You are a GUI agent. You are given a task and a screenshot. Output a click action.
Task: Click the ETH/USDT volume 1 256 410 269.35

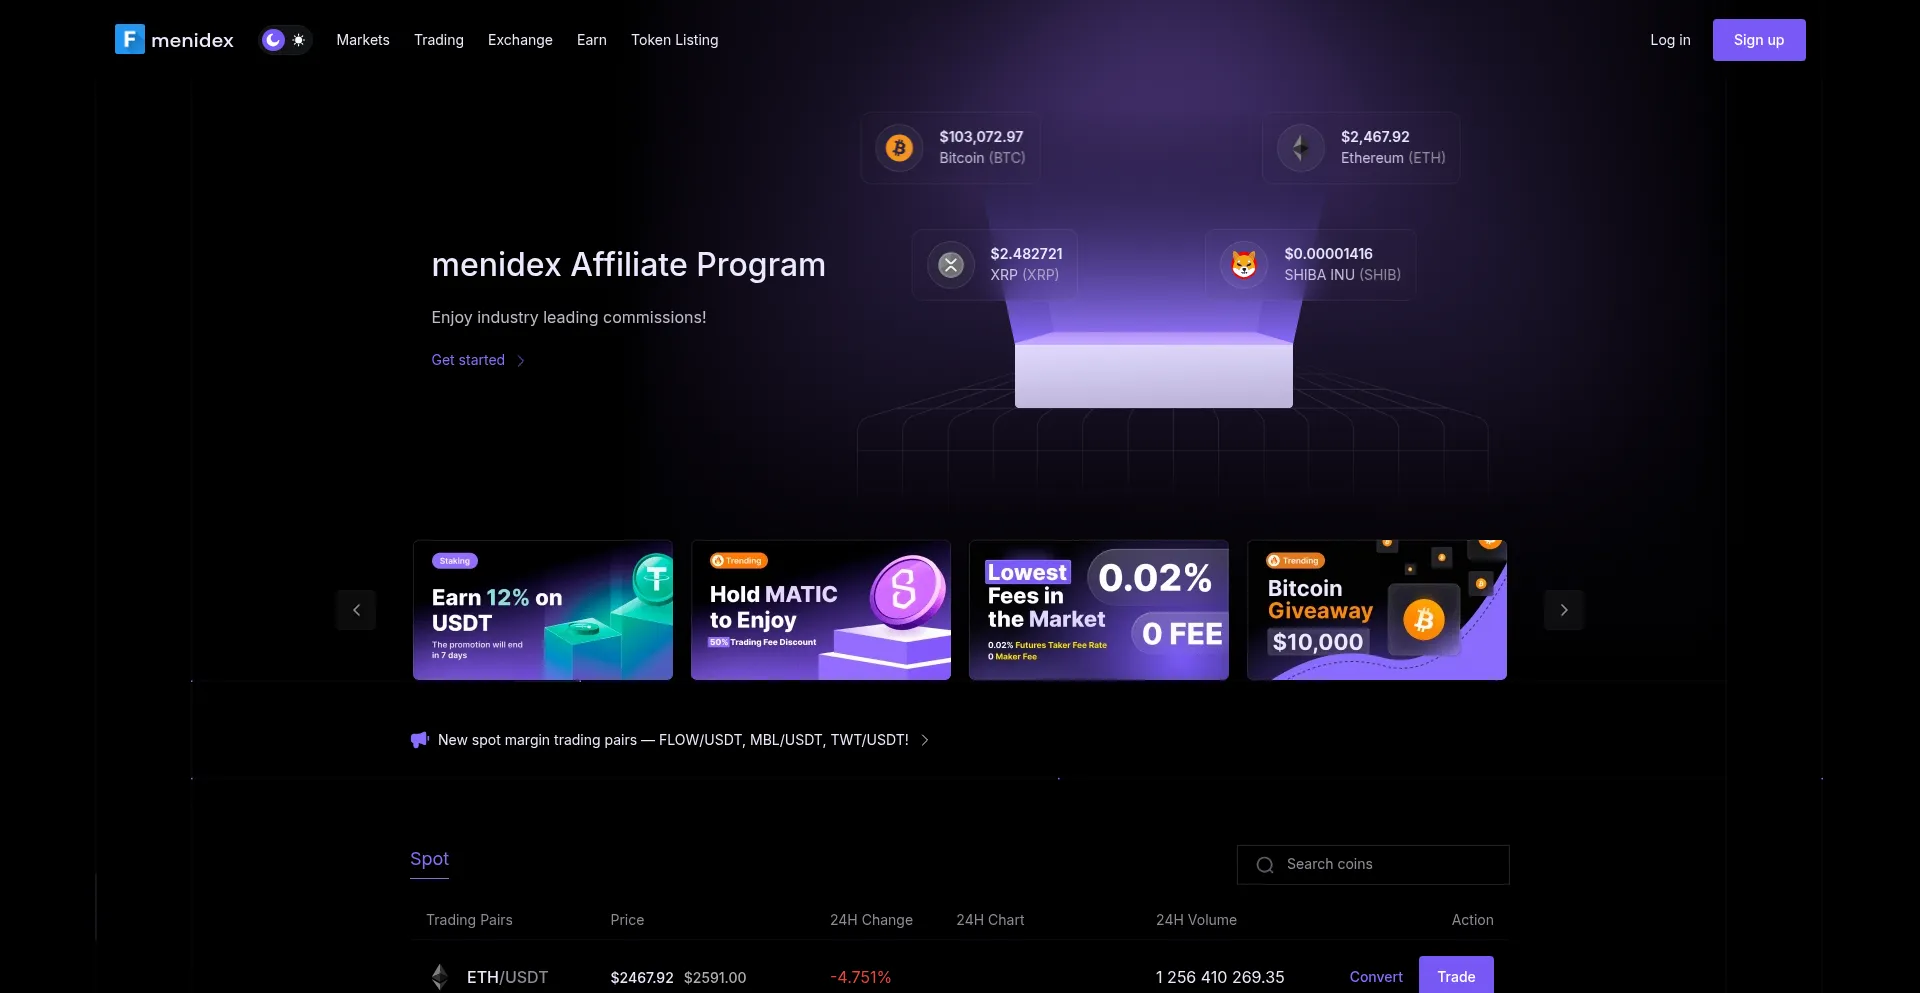pos(1220,977)
